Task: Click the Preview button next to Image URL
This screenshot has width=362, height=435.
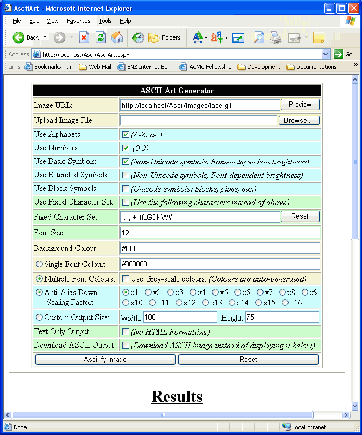Action: point(300,105)
